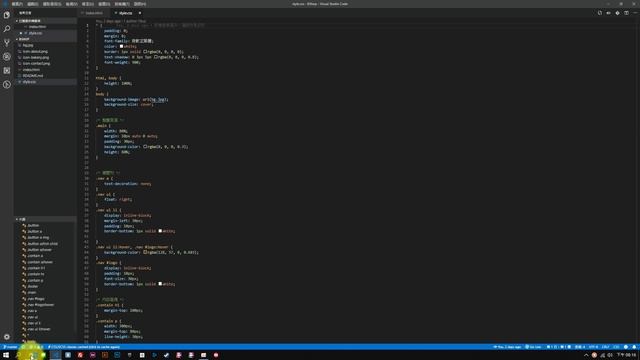Image resolution: width=640 pixels, height=360 pixels.
Task: Select .contain h1 in the outline
Action: click(x=36, y=268)
